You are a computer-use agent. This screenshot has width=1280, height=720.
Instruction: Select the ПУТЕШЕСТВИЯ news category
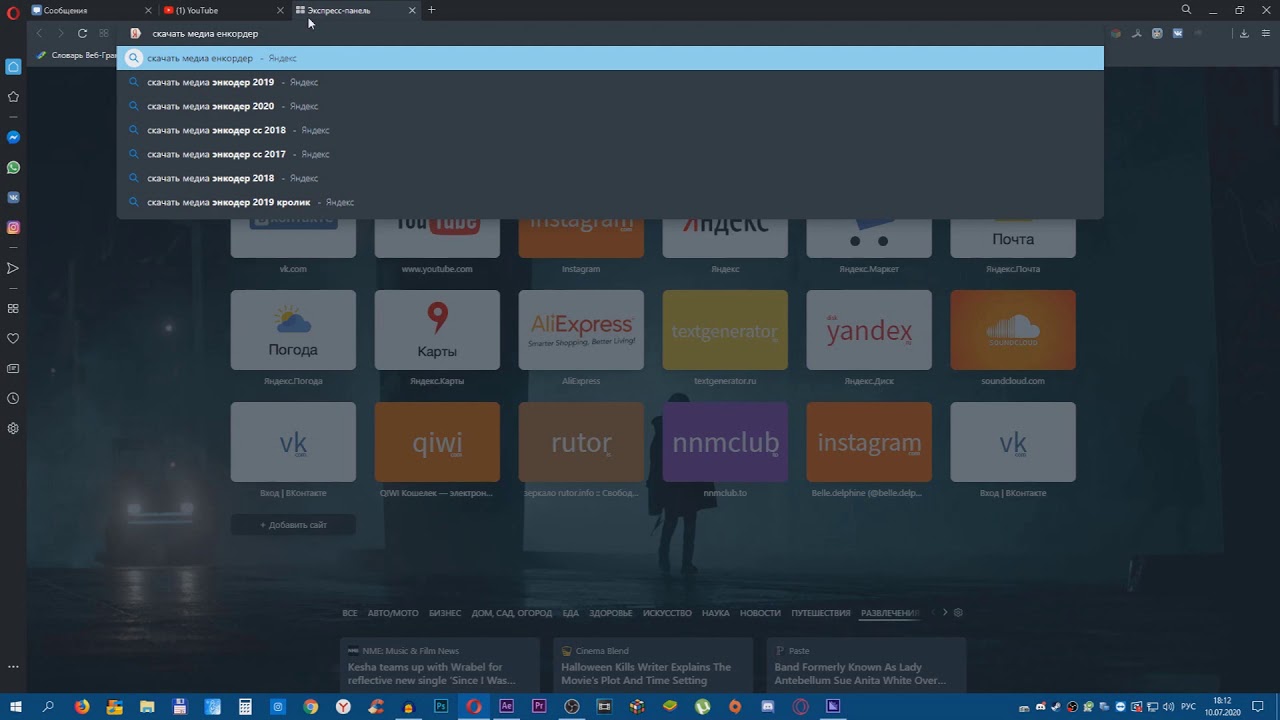[820, 613]
